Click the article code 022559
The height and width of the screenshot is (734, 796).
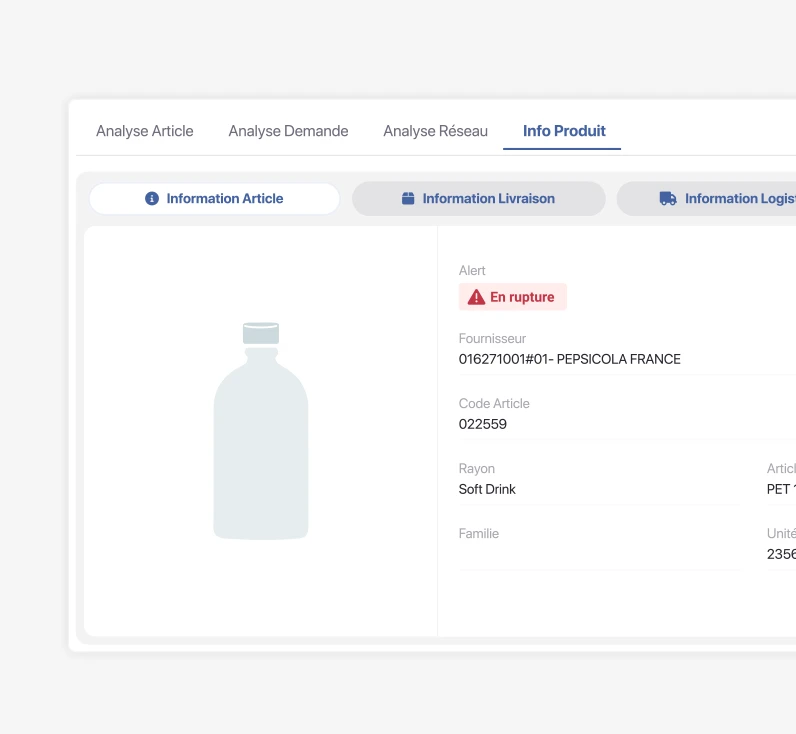(483, 424)
